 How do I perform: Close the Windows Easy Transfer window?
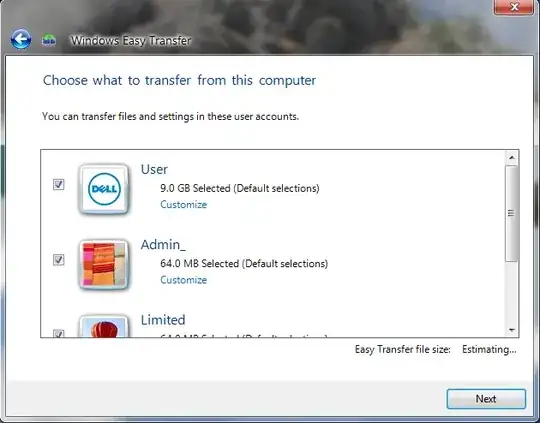[x=514, y=7]
